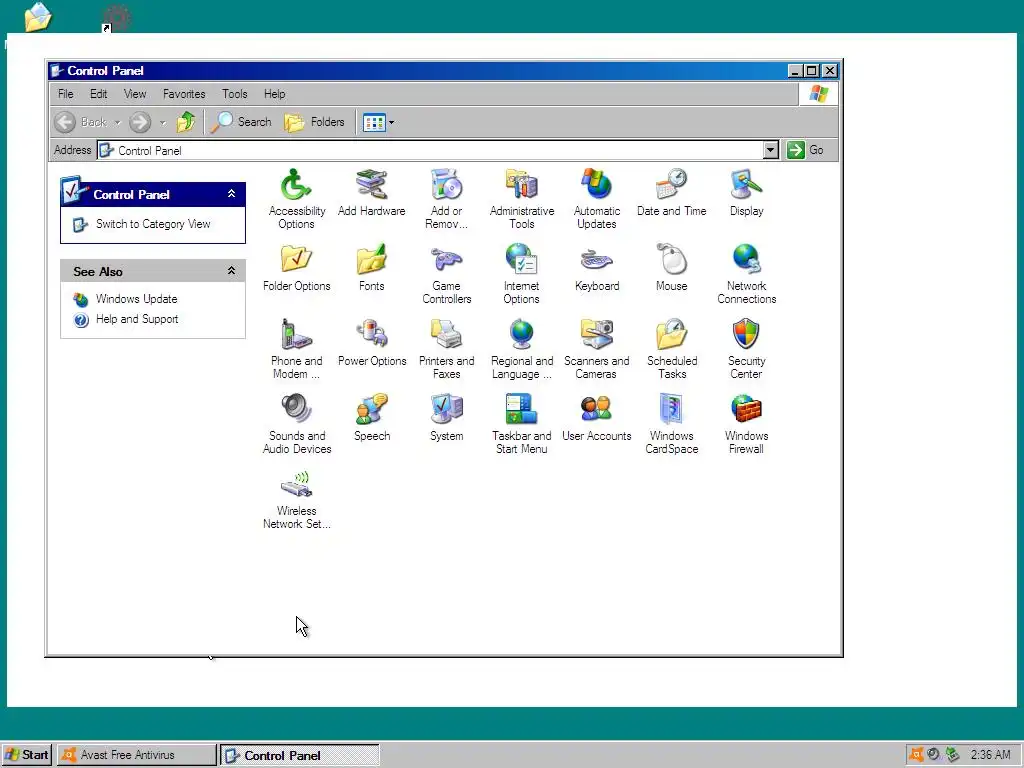This screenshot has width=1024, height=768.
Task: Open the Start menu
Action: [x=27, y=755]
